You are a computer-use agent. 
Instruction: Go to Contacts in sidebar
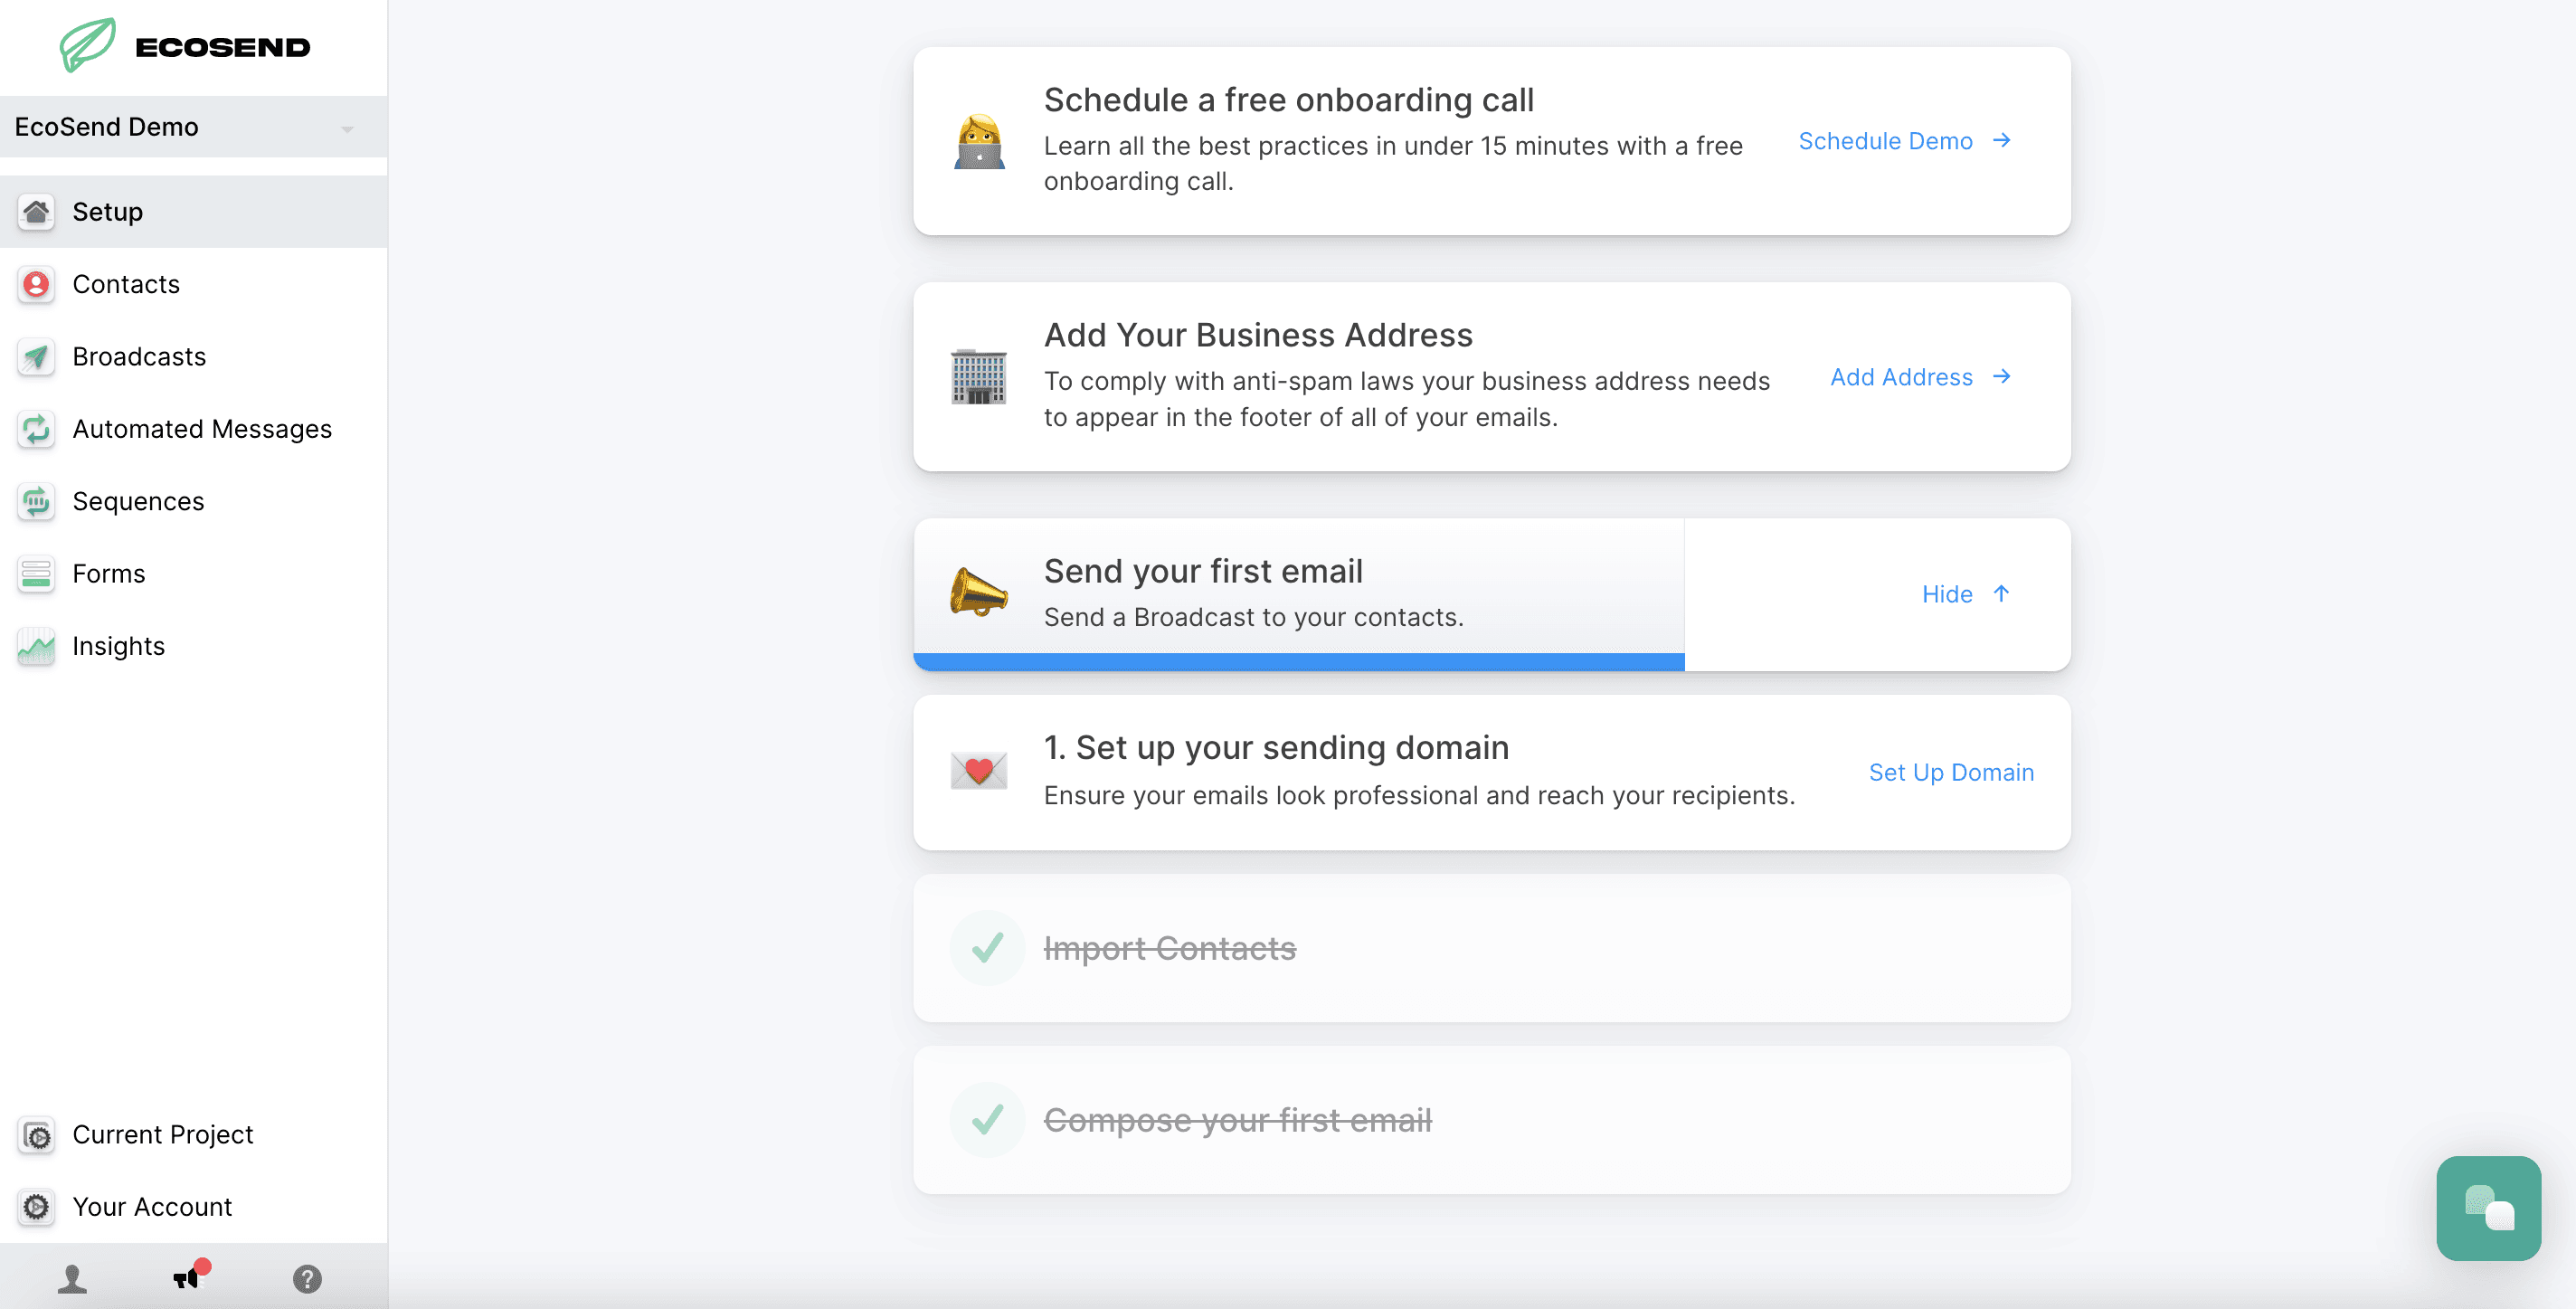click(x=126, y=284)
